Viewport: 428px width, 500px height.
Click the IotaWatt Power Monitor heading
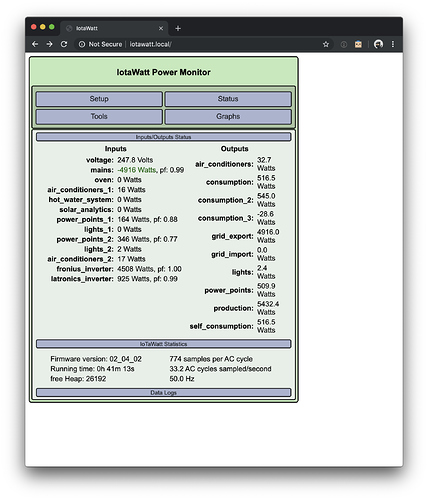163,72
